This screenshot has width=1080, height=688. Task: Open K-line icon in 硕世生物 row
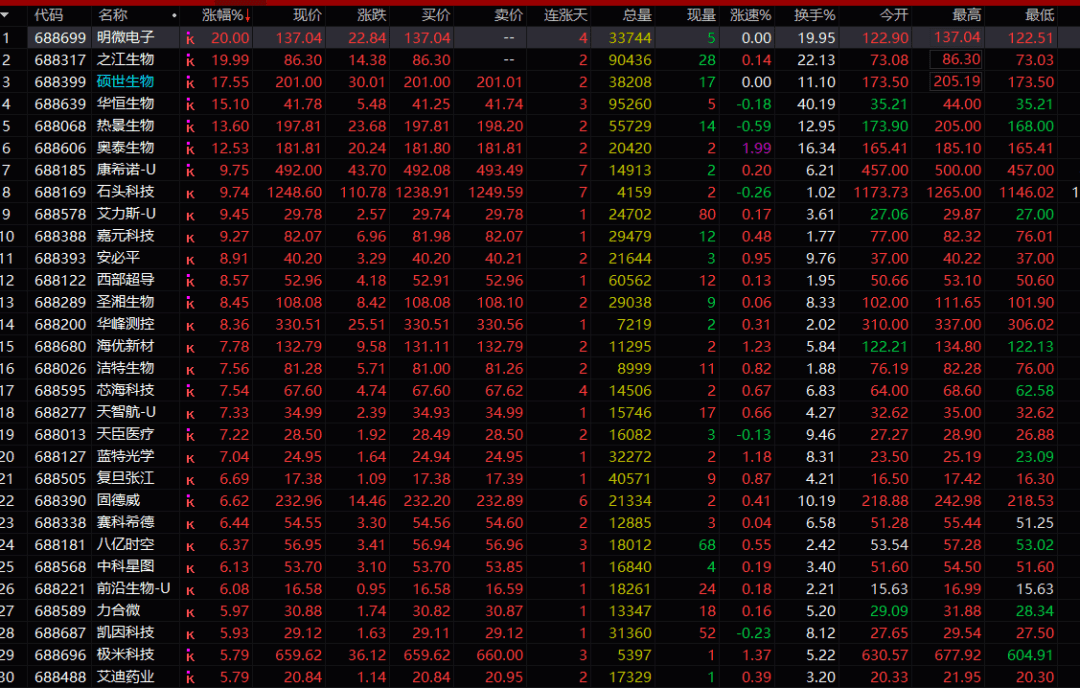(189, 83)
